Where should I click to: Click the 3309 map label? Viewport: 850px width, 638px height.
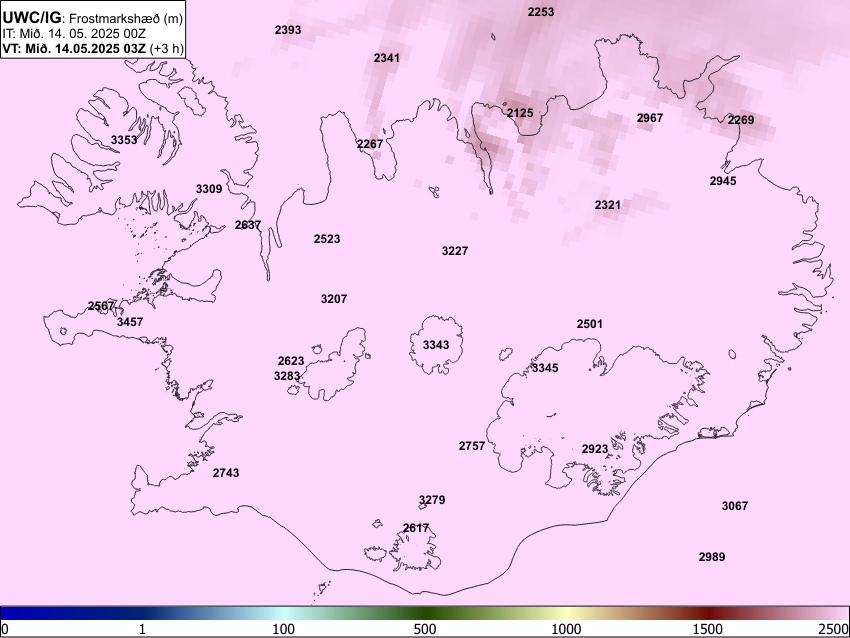click(209, 189)
